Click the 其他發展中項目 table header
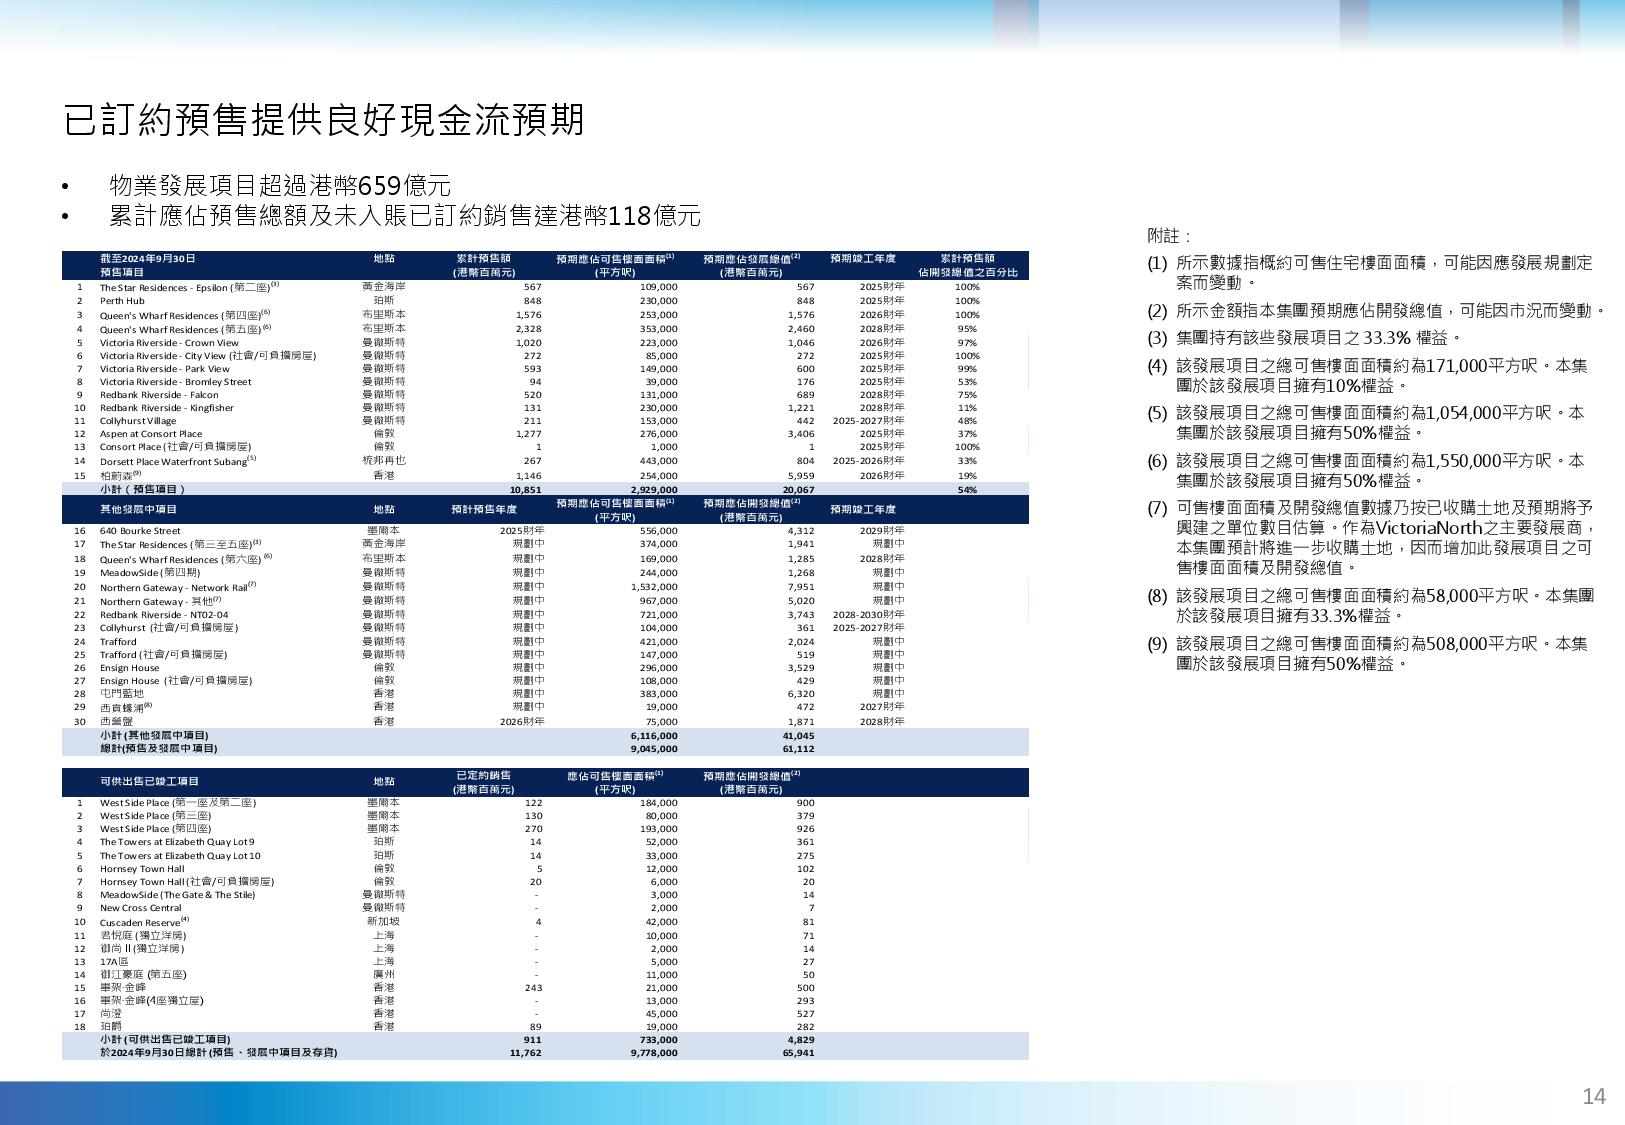This screenshot has width=1625, height=1125. click(x=138, y=510)
